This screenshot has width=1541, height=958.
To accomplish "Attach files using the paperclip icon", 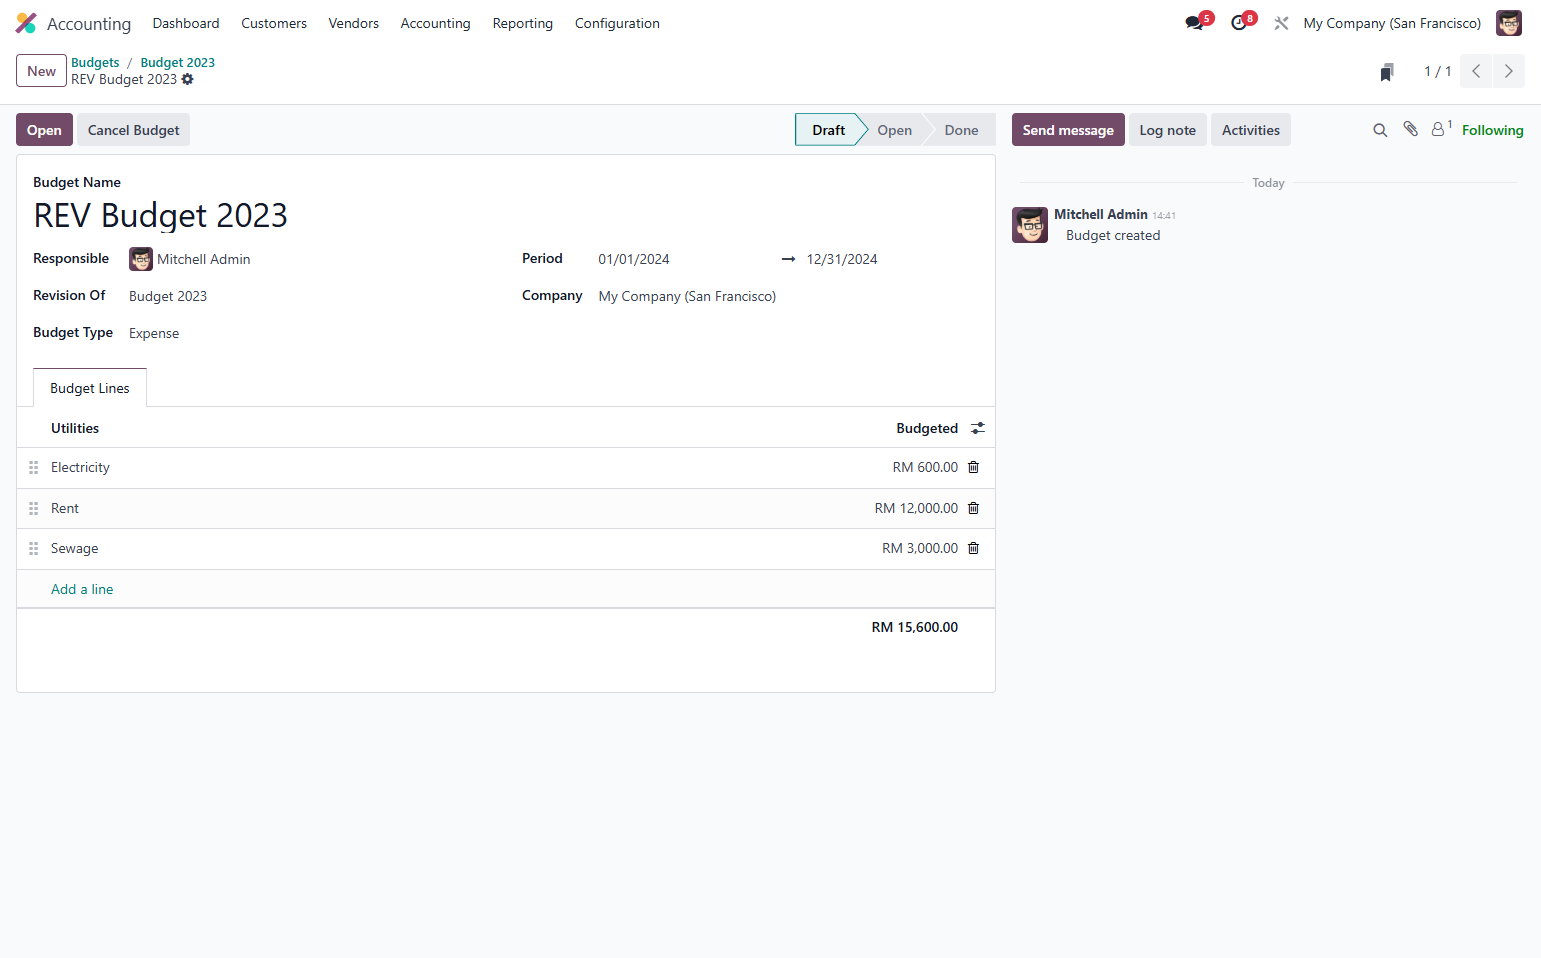I will [x=1410, y=129].
